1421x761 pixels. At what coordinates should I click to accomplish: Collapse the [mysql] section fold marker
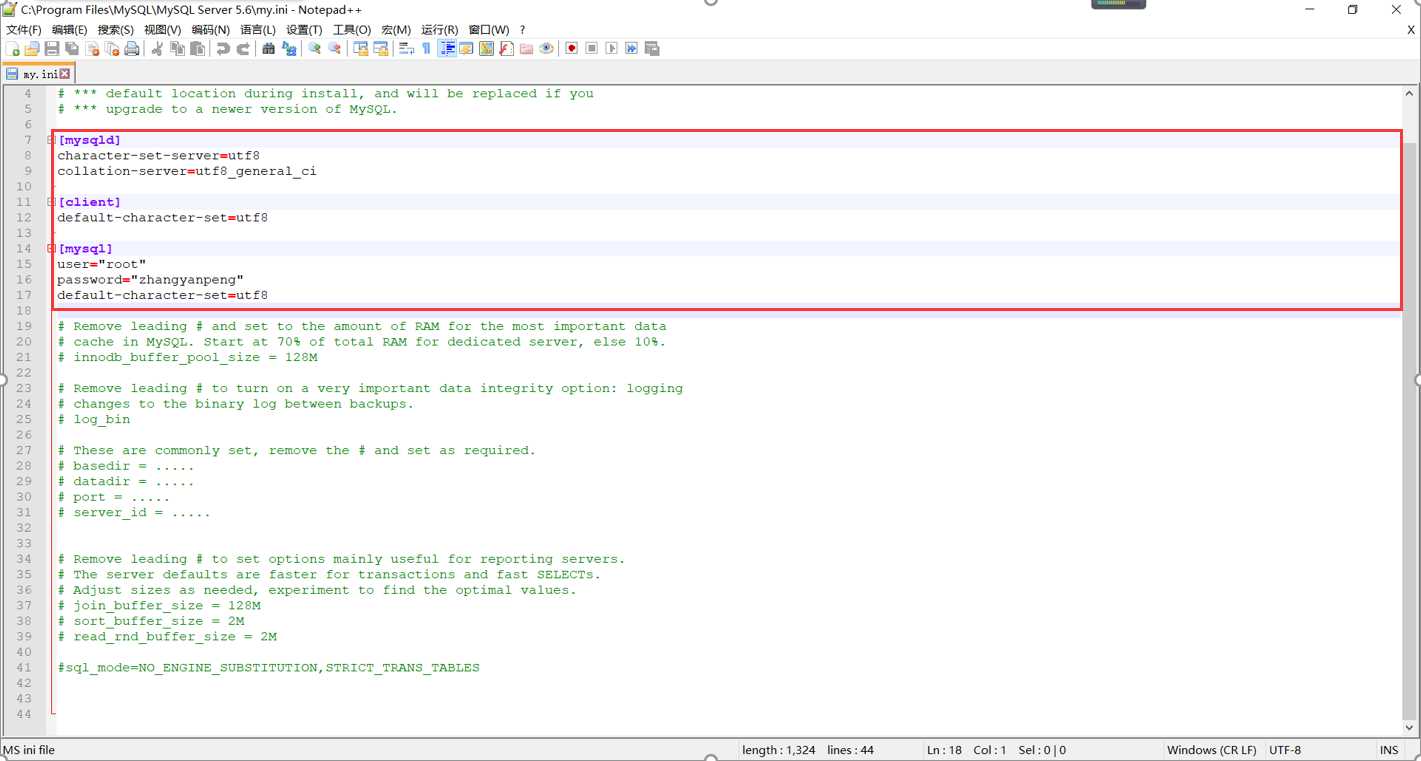51,248
